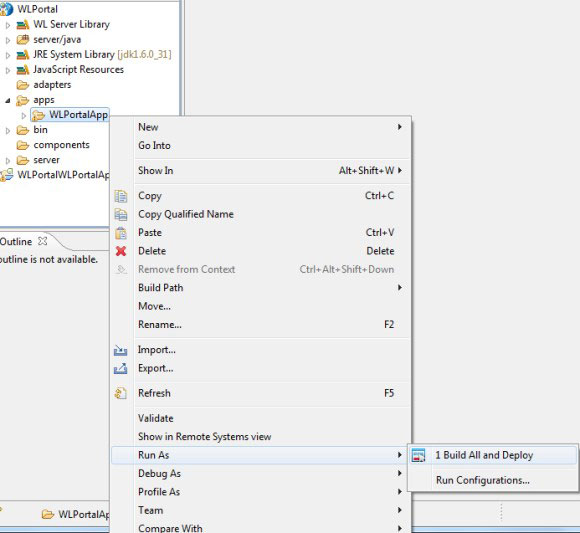Viewport: 580px width, 533px height.
Task: Open the Debug As submenu
Action: 261,473
